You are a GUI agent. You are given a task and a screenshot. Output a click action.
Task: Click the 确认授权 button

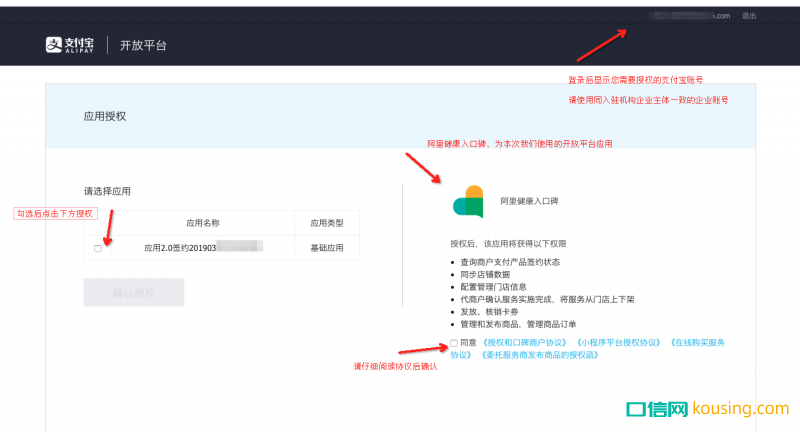[134, 292]
